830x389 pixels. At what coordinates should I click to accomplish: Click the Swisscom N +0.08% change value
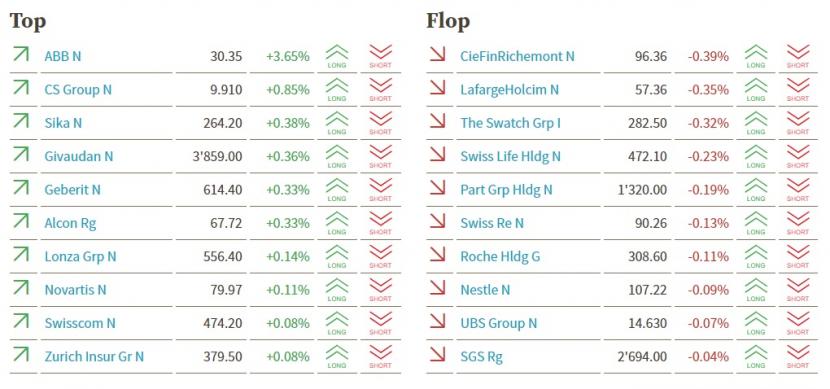[287, 323]
